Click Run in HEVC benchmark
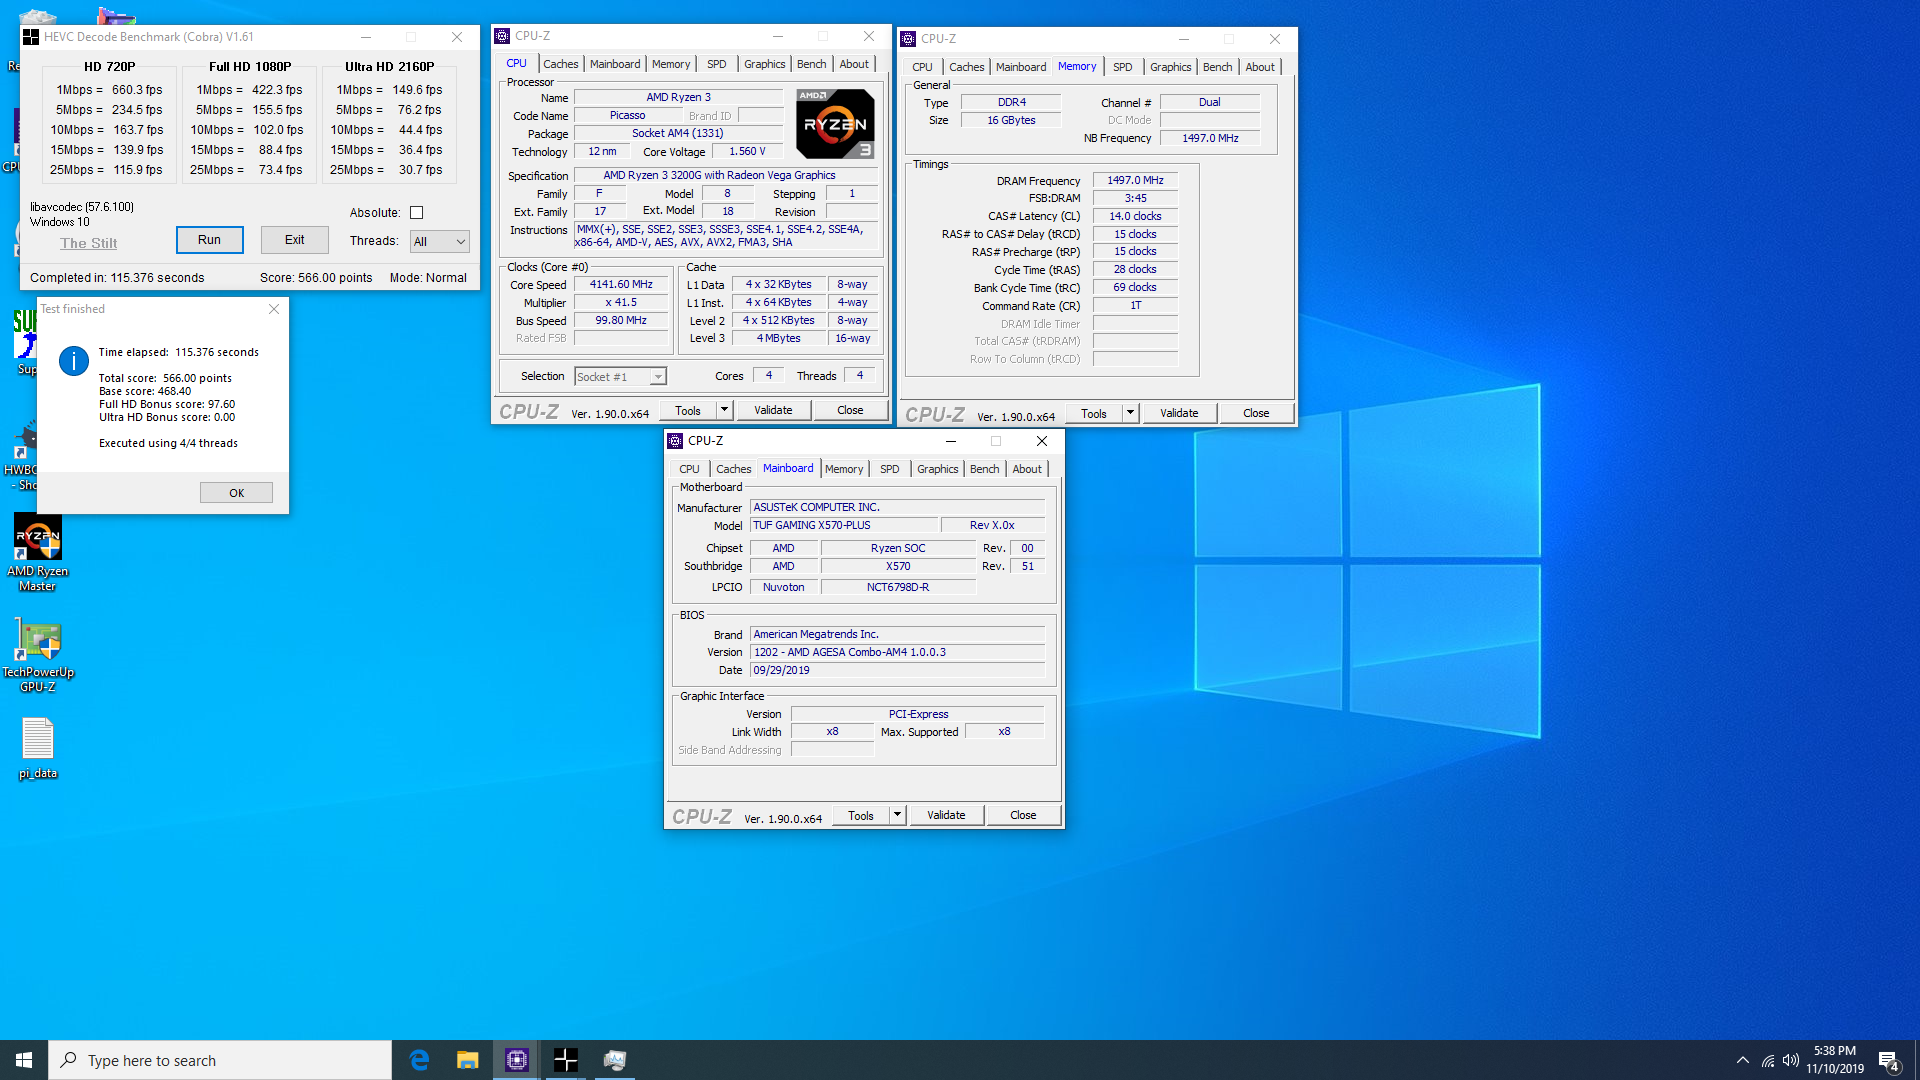Screen dimensions: 1920x1080 pos(210,240)
